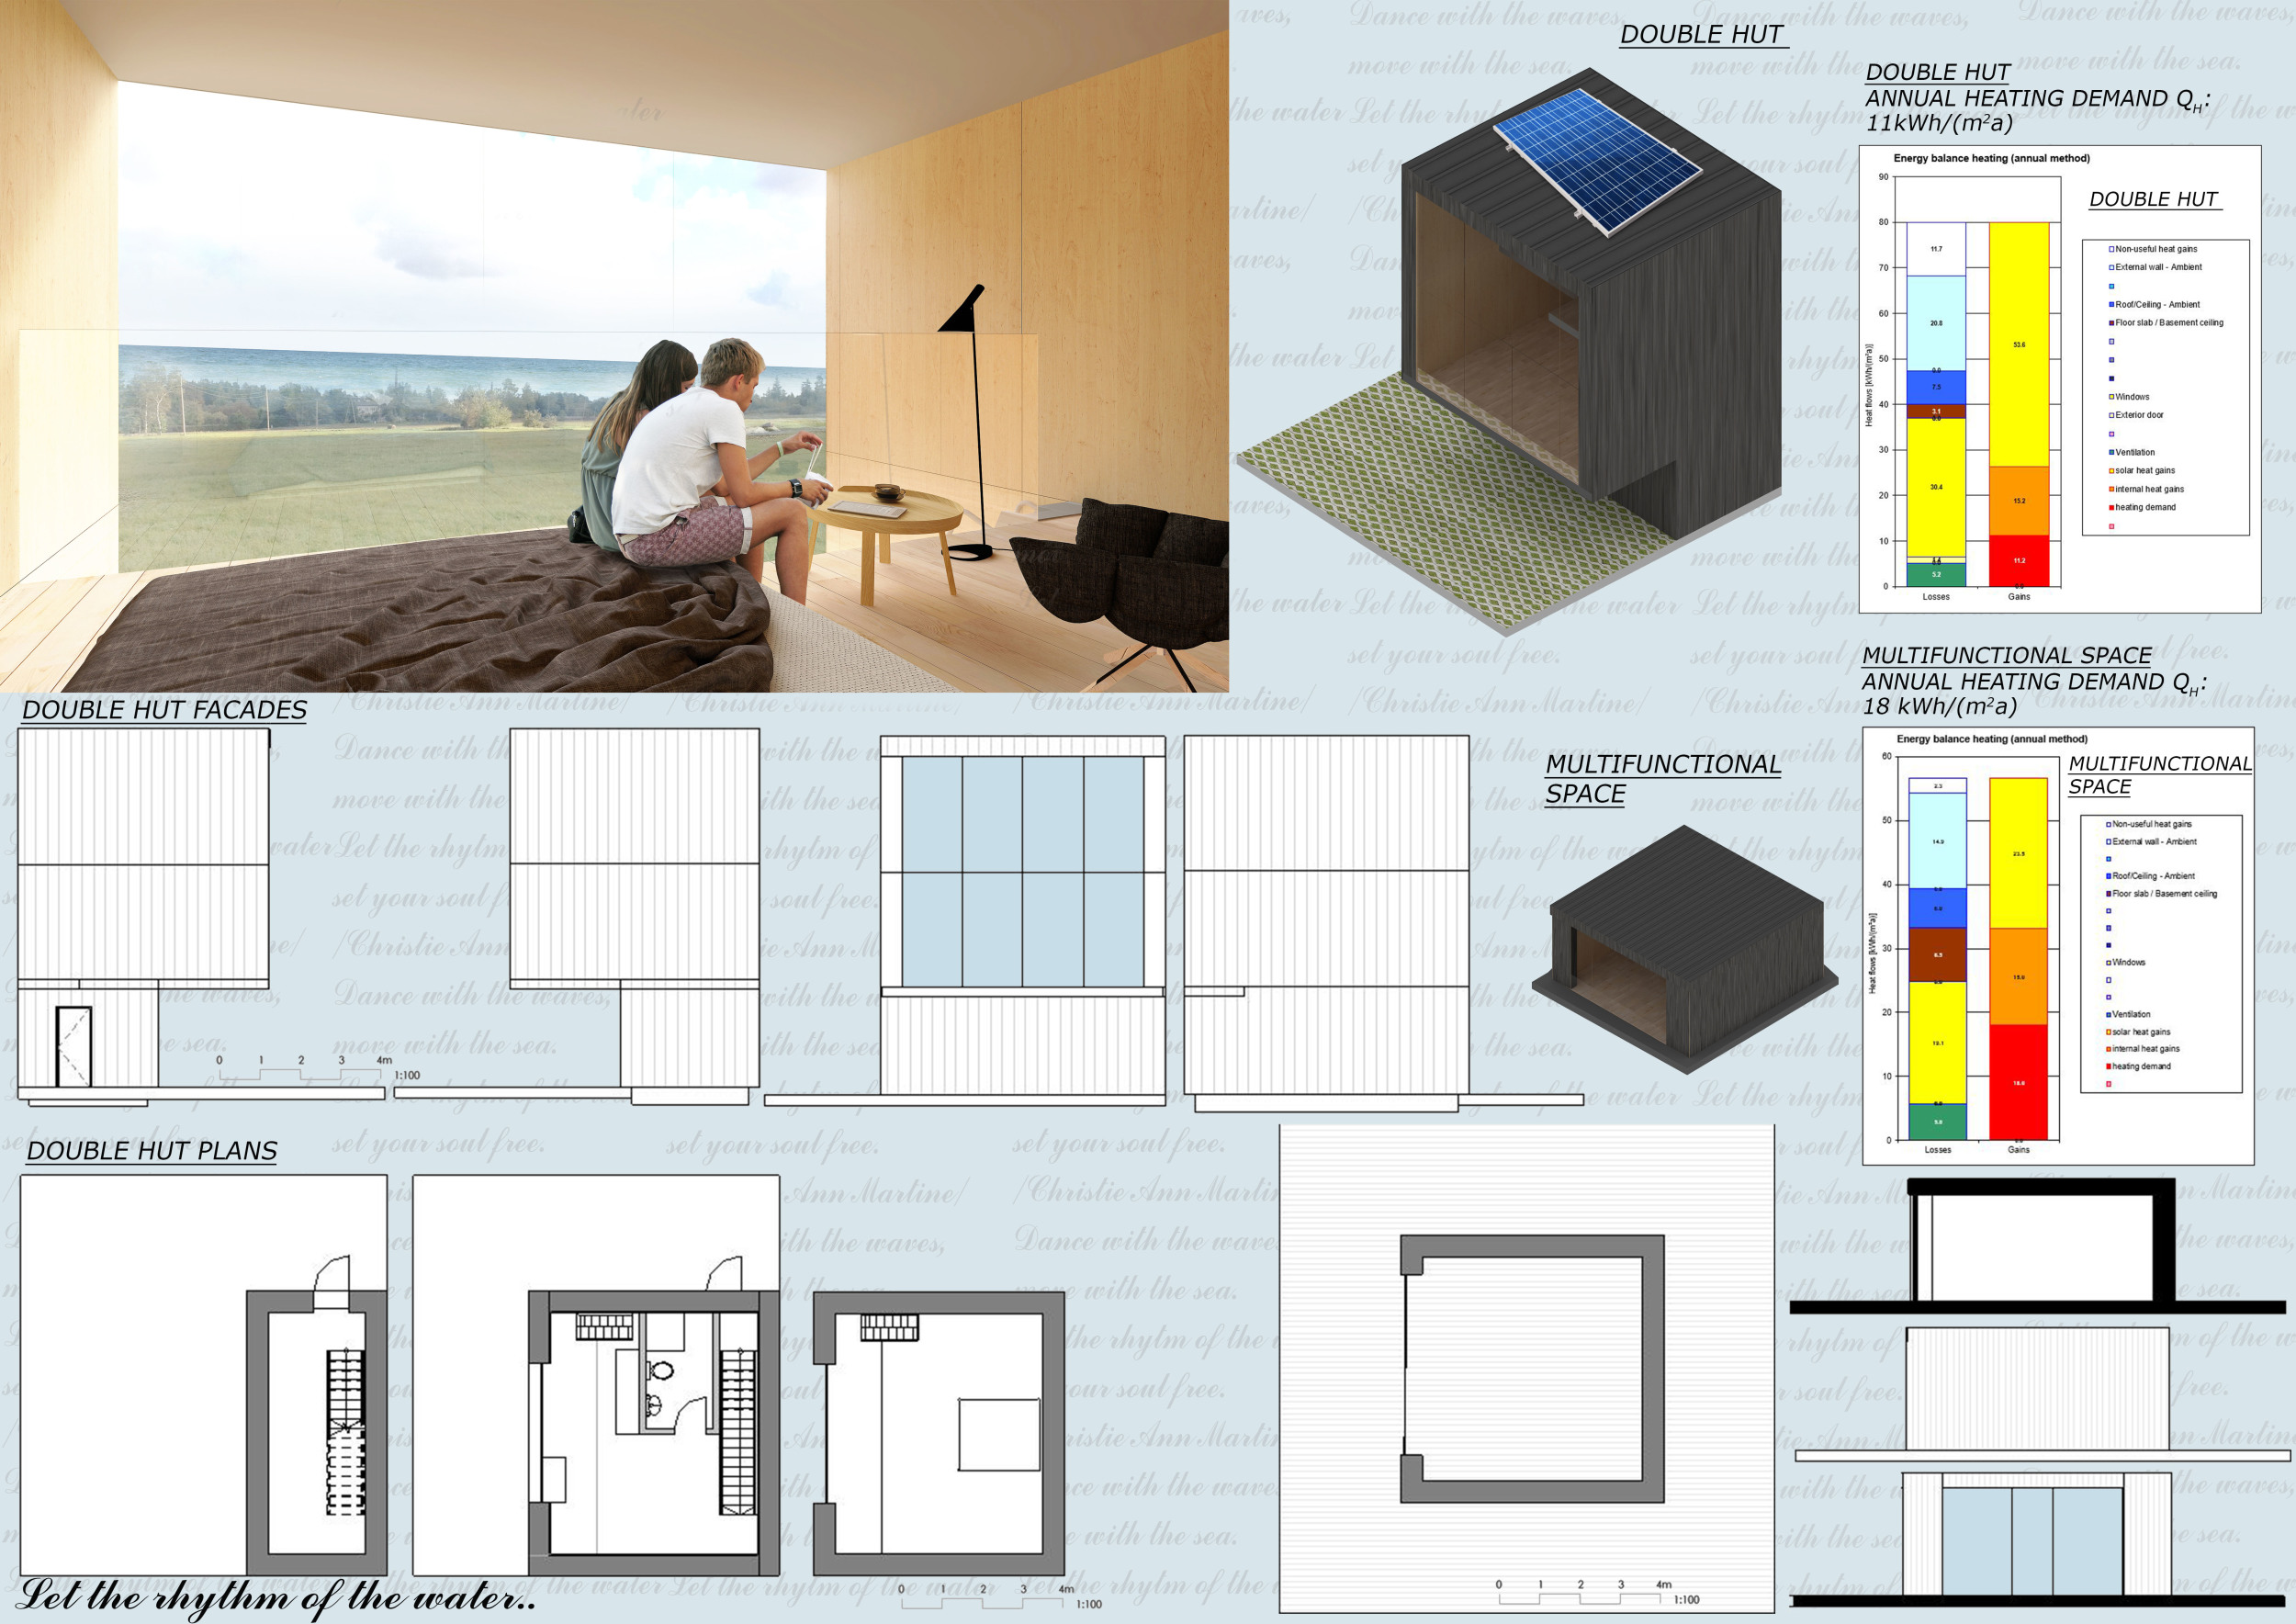Screen dimensions: 2296x1624
Task: Click the red 11.2 heating demand bar segment
Action: (x=2018, y=561)
